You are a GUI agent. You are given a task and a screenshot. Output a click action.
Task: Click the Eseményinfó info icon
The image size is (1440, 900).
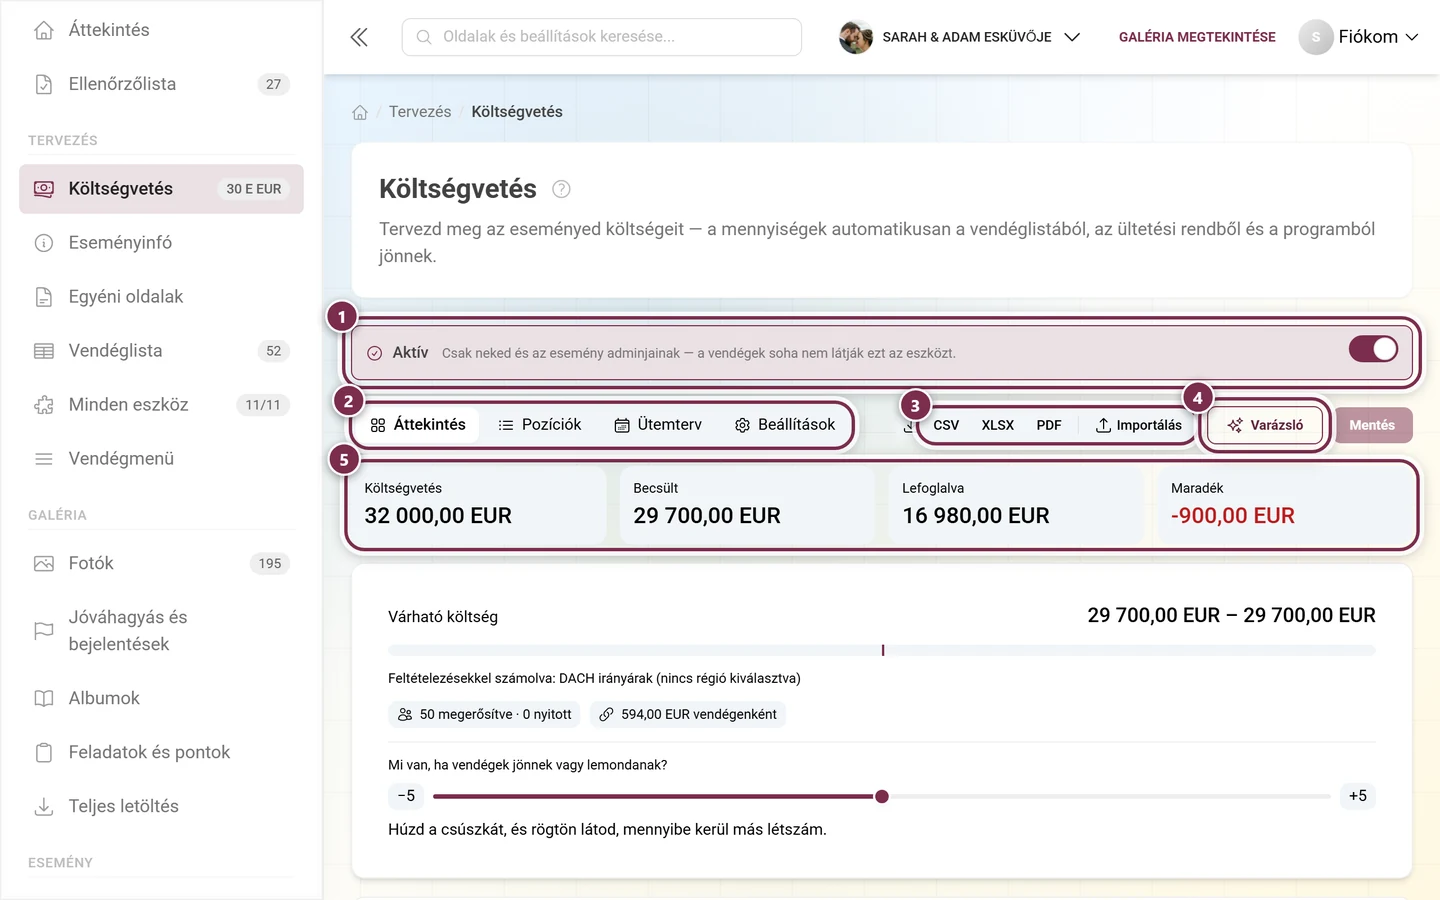44,243
